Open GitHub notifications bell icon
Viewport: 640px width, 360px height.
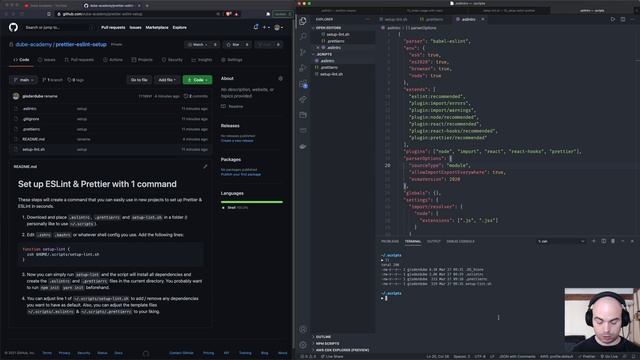(x=256, y=27)
